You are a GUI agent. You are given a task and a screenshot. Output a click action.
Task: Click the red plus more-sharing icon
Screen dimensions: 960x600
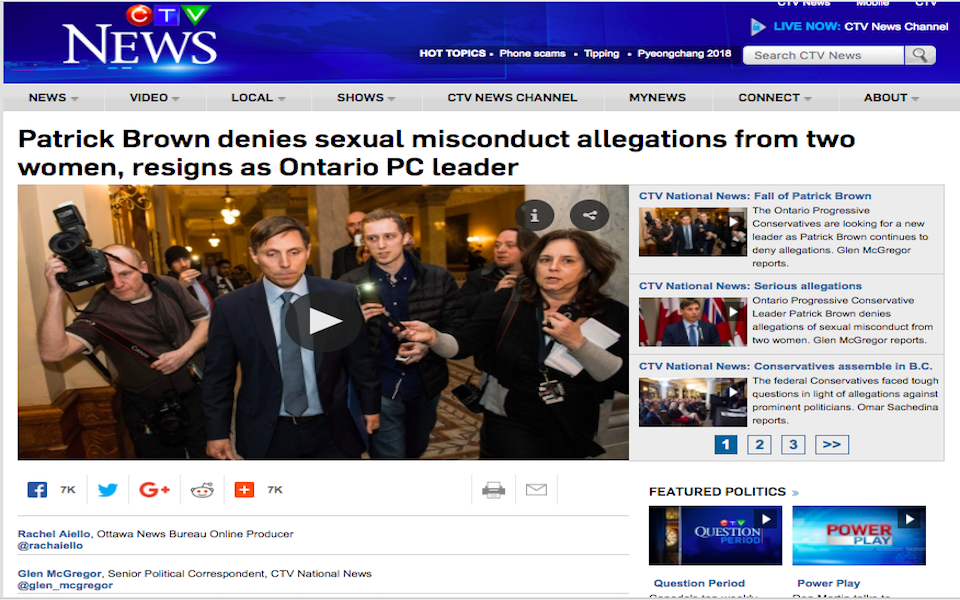point(244,490)
